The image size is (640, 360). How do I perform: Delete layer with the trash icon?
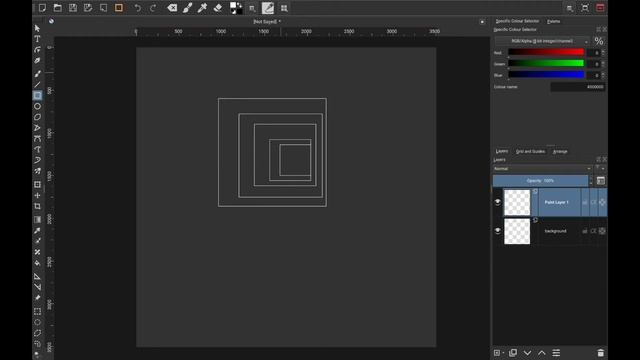[600, 353]
